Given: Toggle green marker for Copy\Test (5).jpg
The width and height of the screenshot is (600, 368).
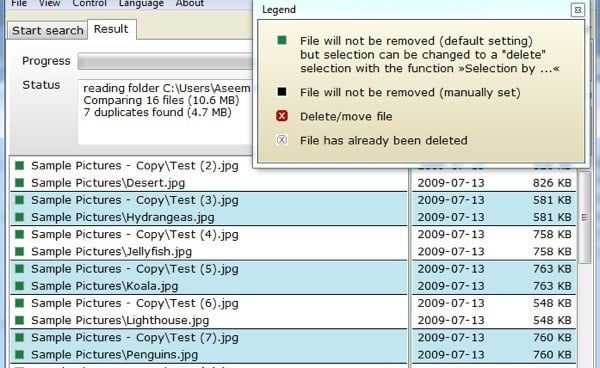Looking at the screenshot, I should 19,269.
